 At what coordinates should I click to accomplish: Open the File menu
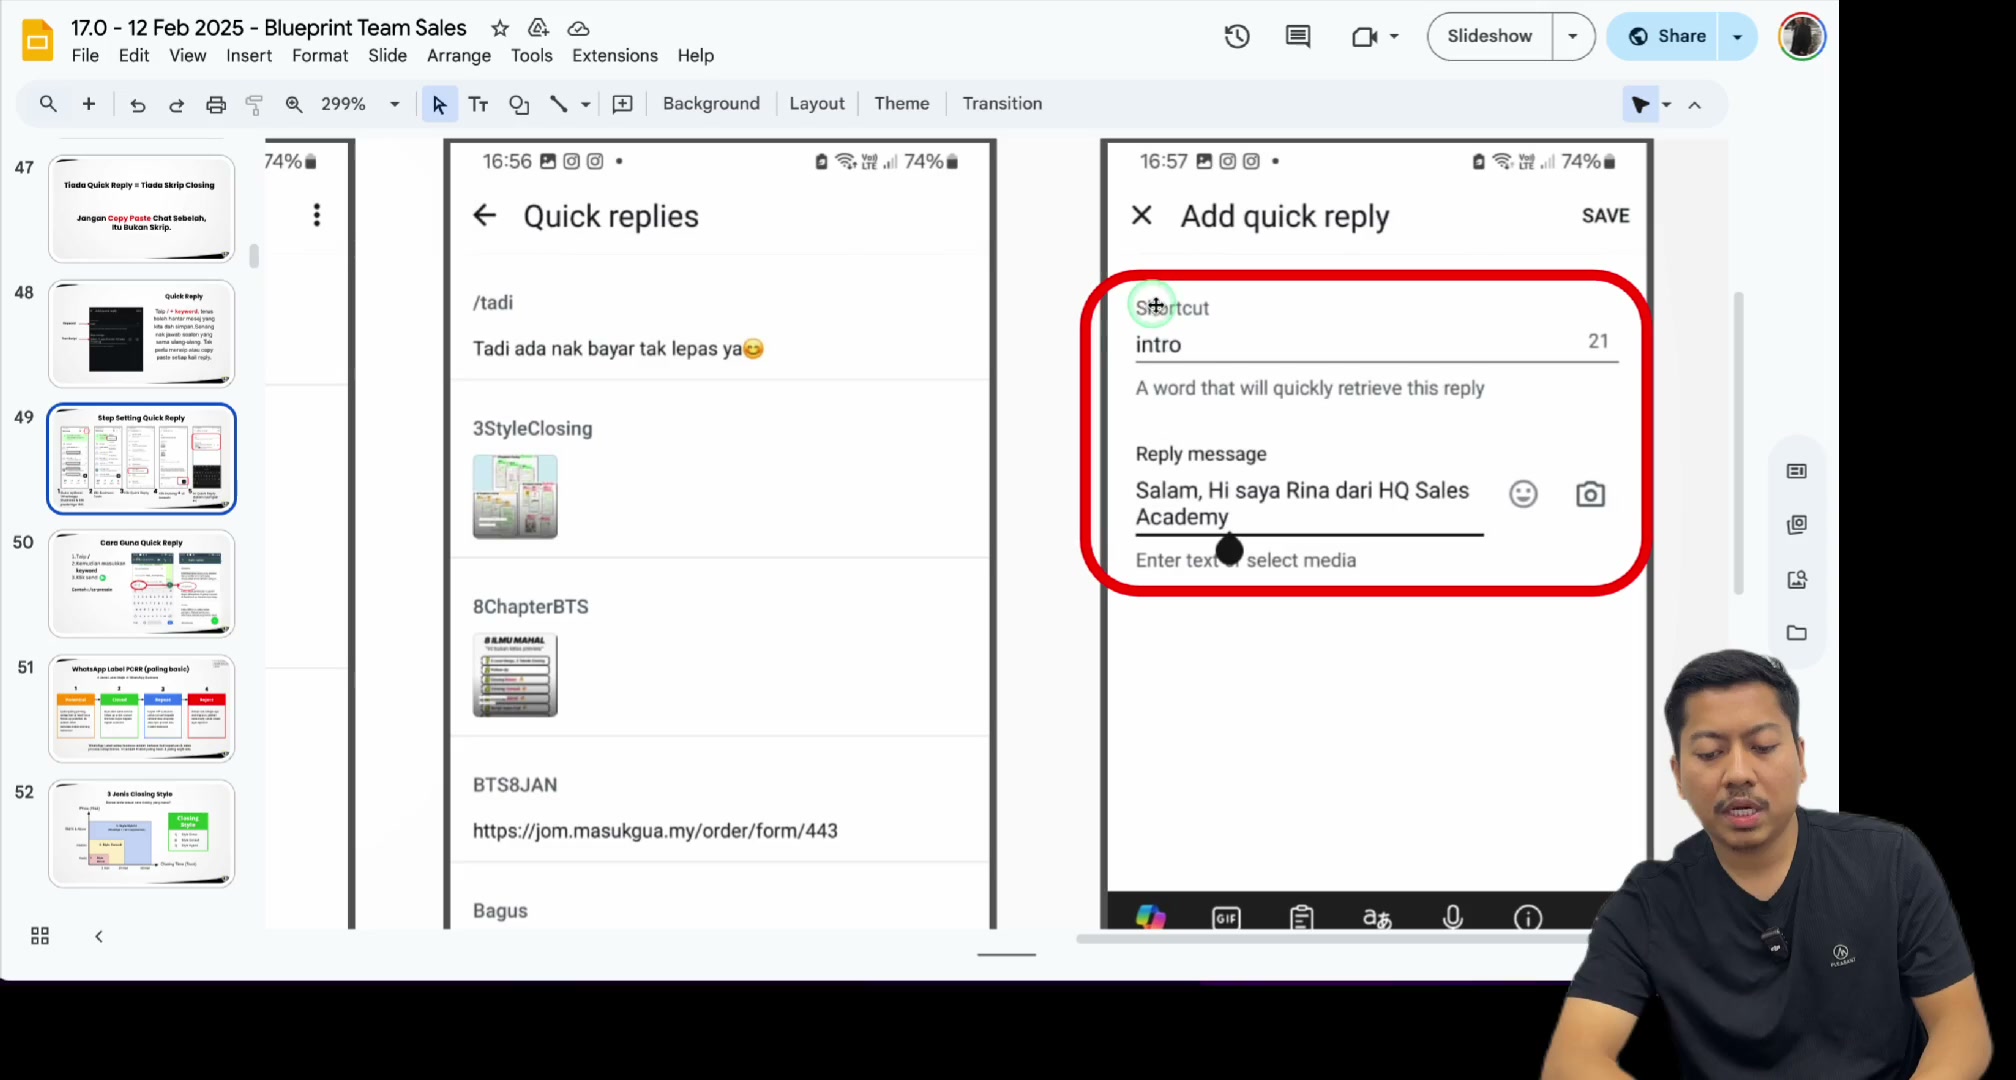pos(85,56)
